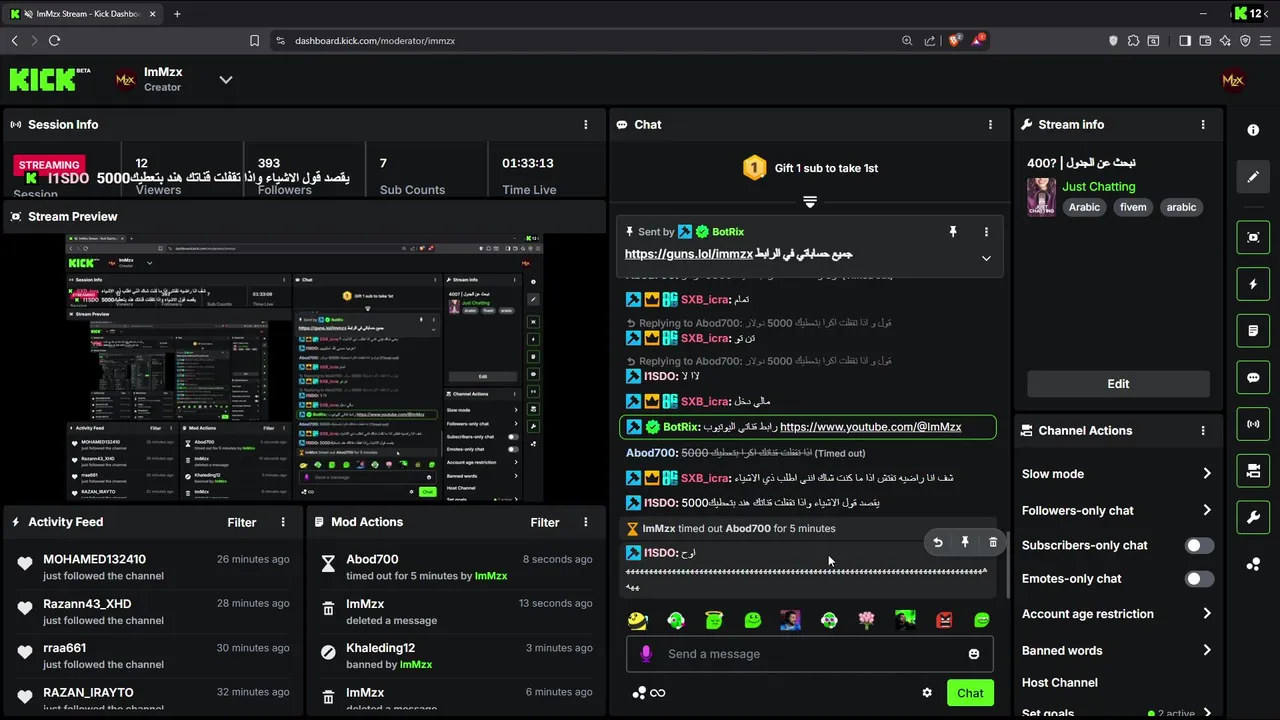Click the pencil edit icon in right sidebar
The width and height of the screenshot is (1280, 720).
pos(1253,177)
